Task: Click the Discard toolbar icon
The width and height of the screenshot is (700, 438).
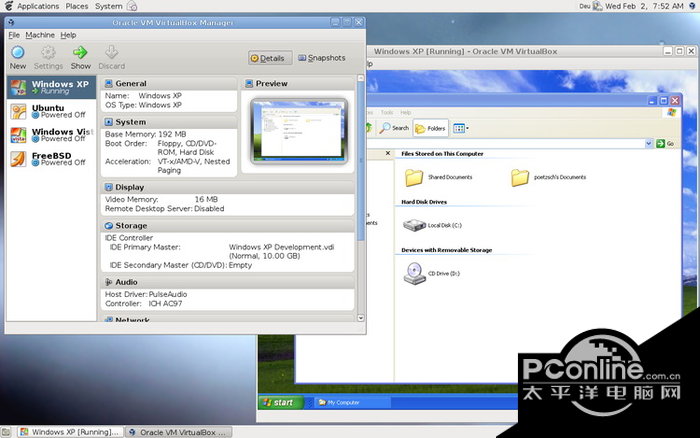Action: click(x=111, y=53)
